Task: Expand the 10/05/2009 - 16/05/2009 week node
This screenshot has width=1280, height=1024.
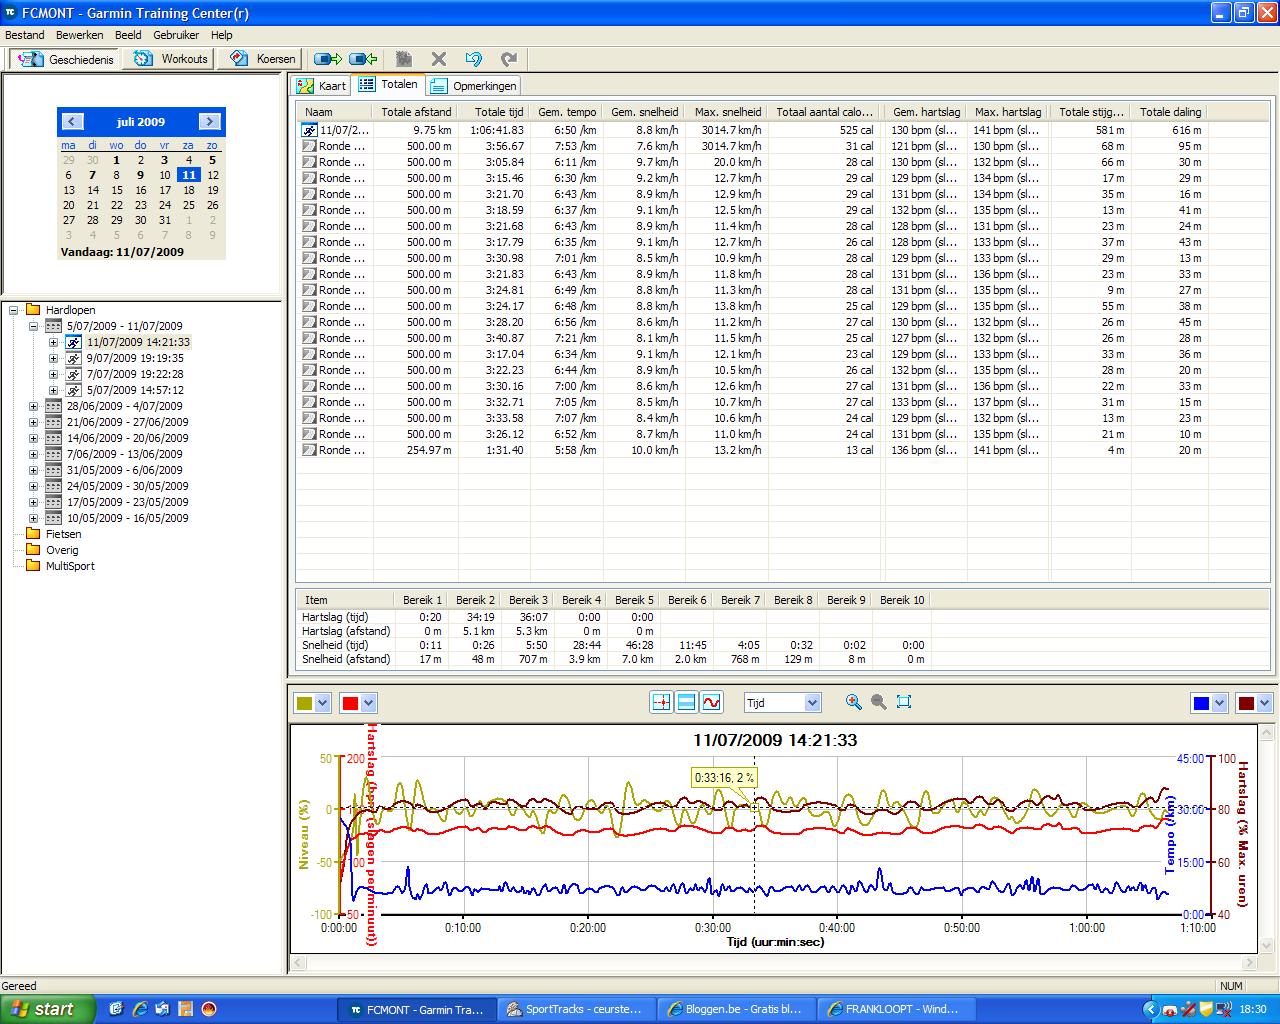Action: (x=33, y=518)
